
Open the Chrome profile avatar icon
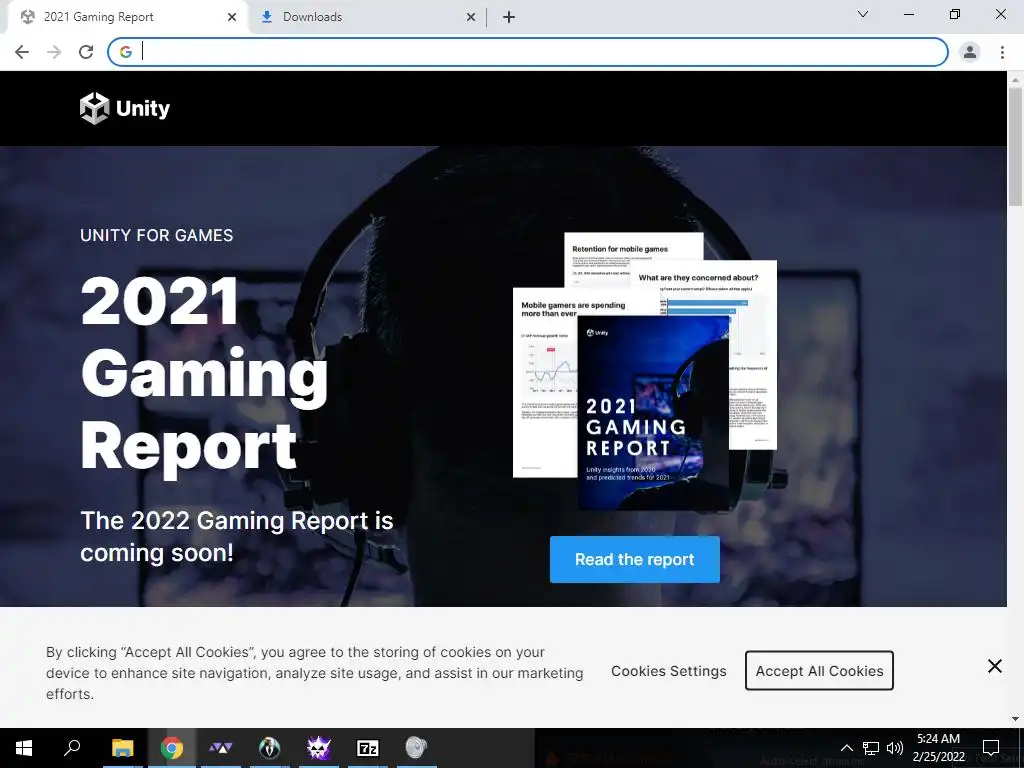(x=970, y=52)
